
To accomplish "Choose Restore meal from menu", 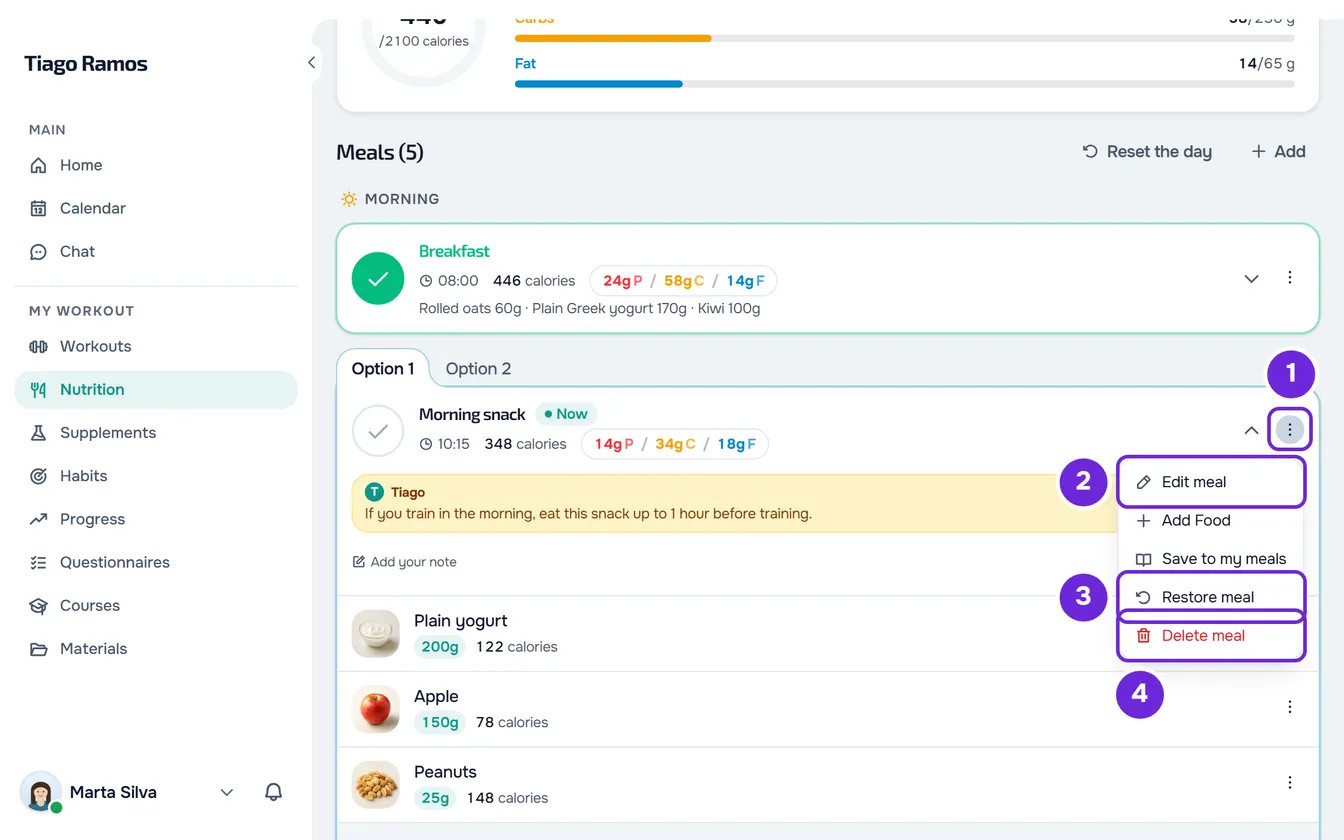I will (x=1211, y=597).
